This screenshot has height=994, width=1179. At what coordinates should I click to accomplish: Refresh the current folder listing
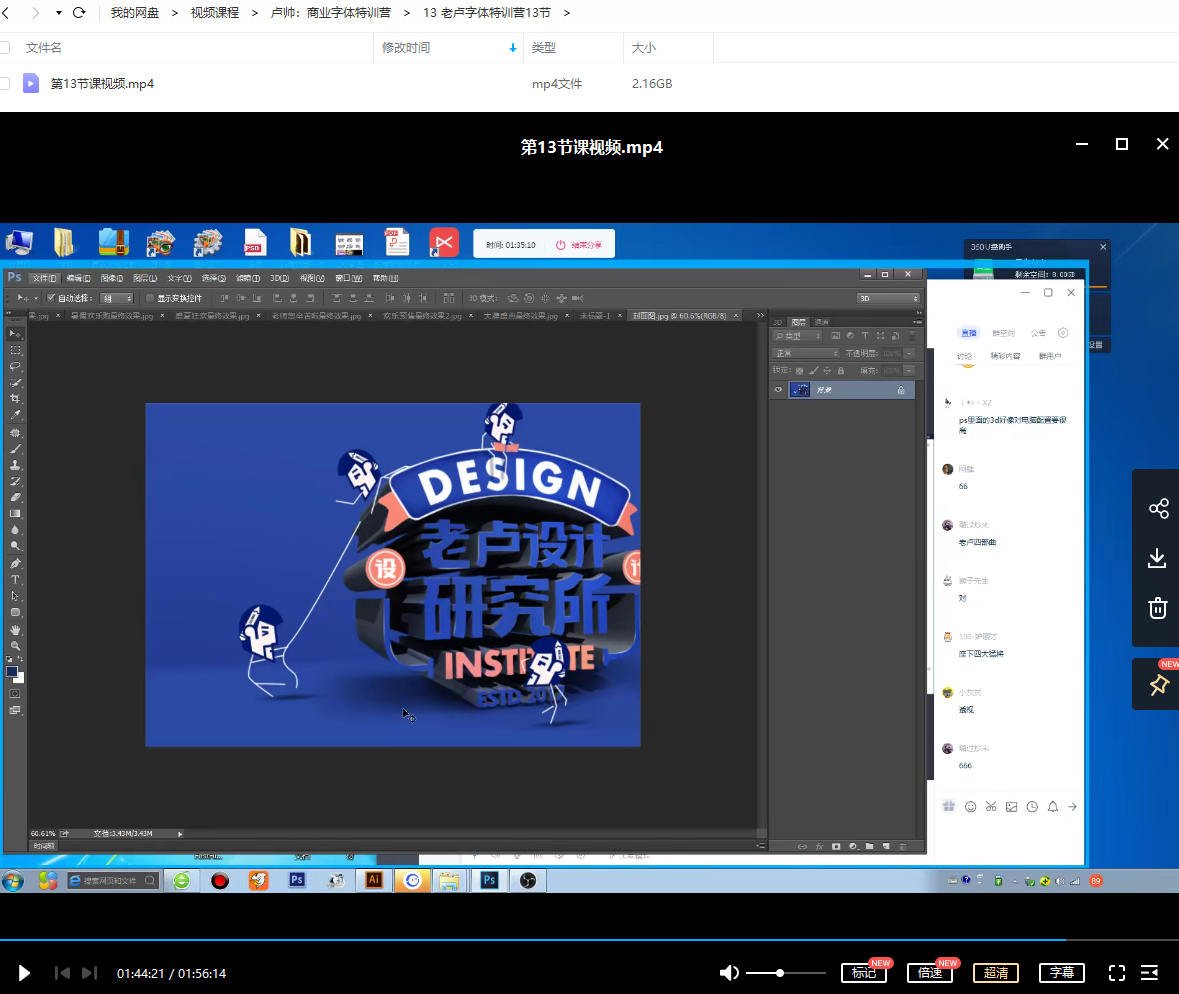pyautogui.click(x=79, y=13)
